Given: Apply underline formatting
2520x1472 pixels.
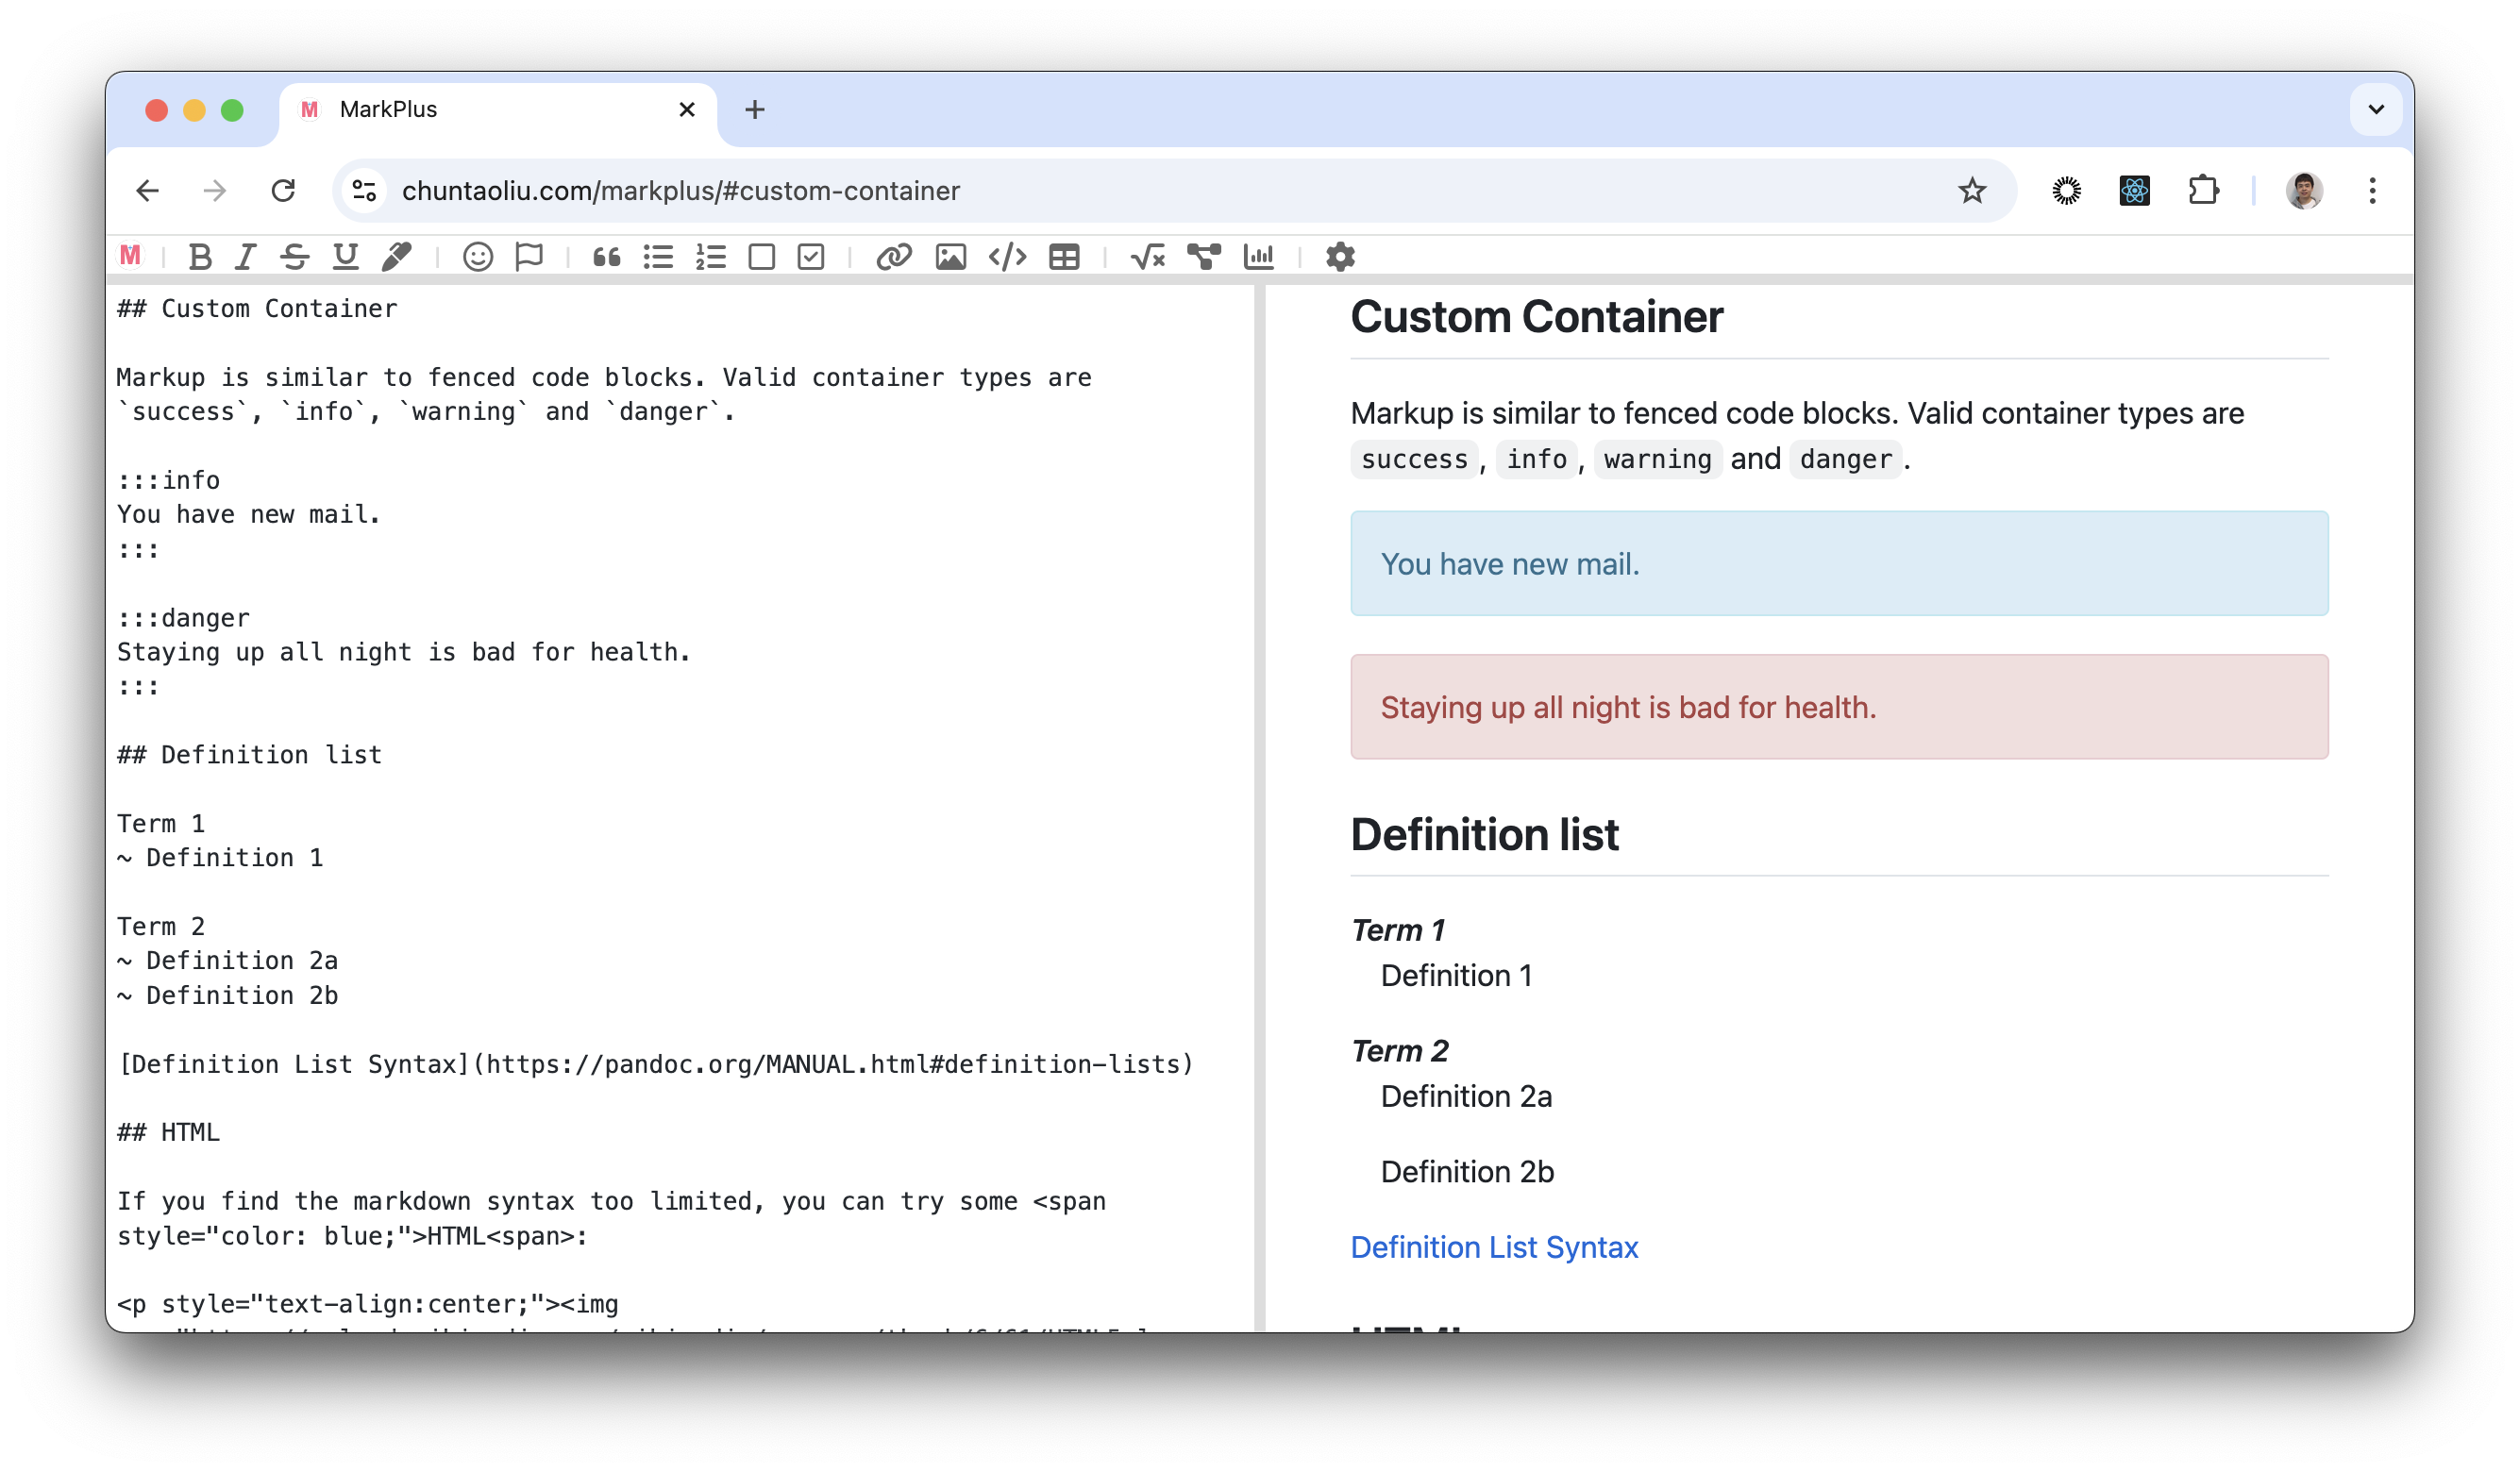Looking at the screenshot, I should click(x=345, y=257).
